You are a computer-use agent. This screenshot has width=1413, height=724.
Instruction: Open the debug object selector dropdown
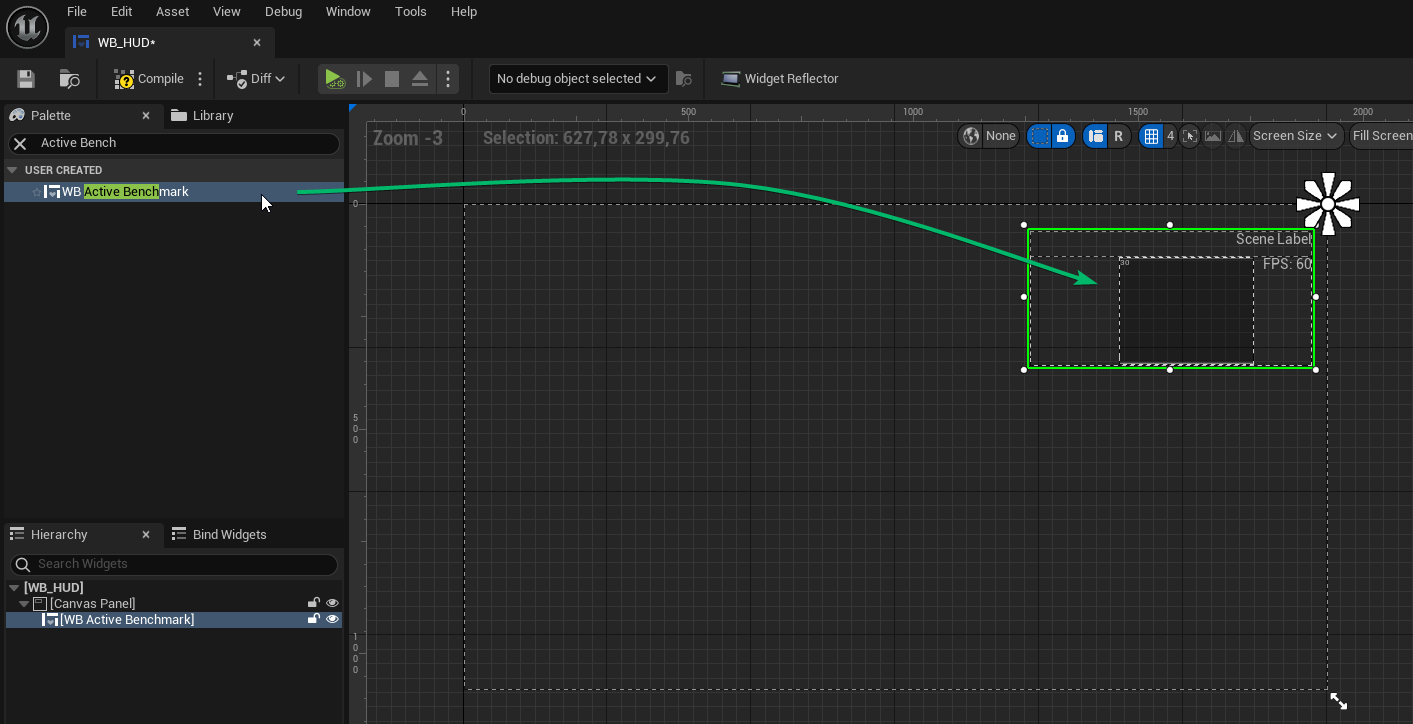pos(578,79)
